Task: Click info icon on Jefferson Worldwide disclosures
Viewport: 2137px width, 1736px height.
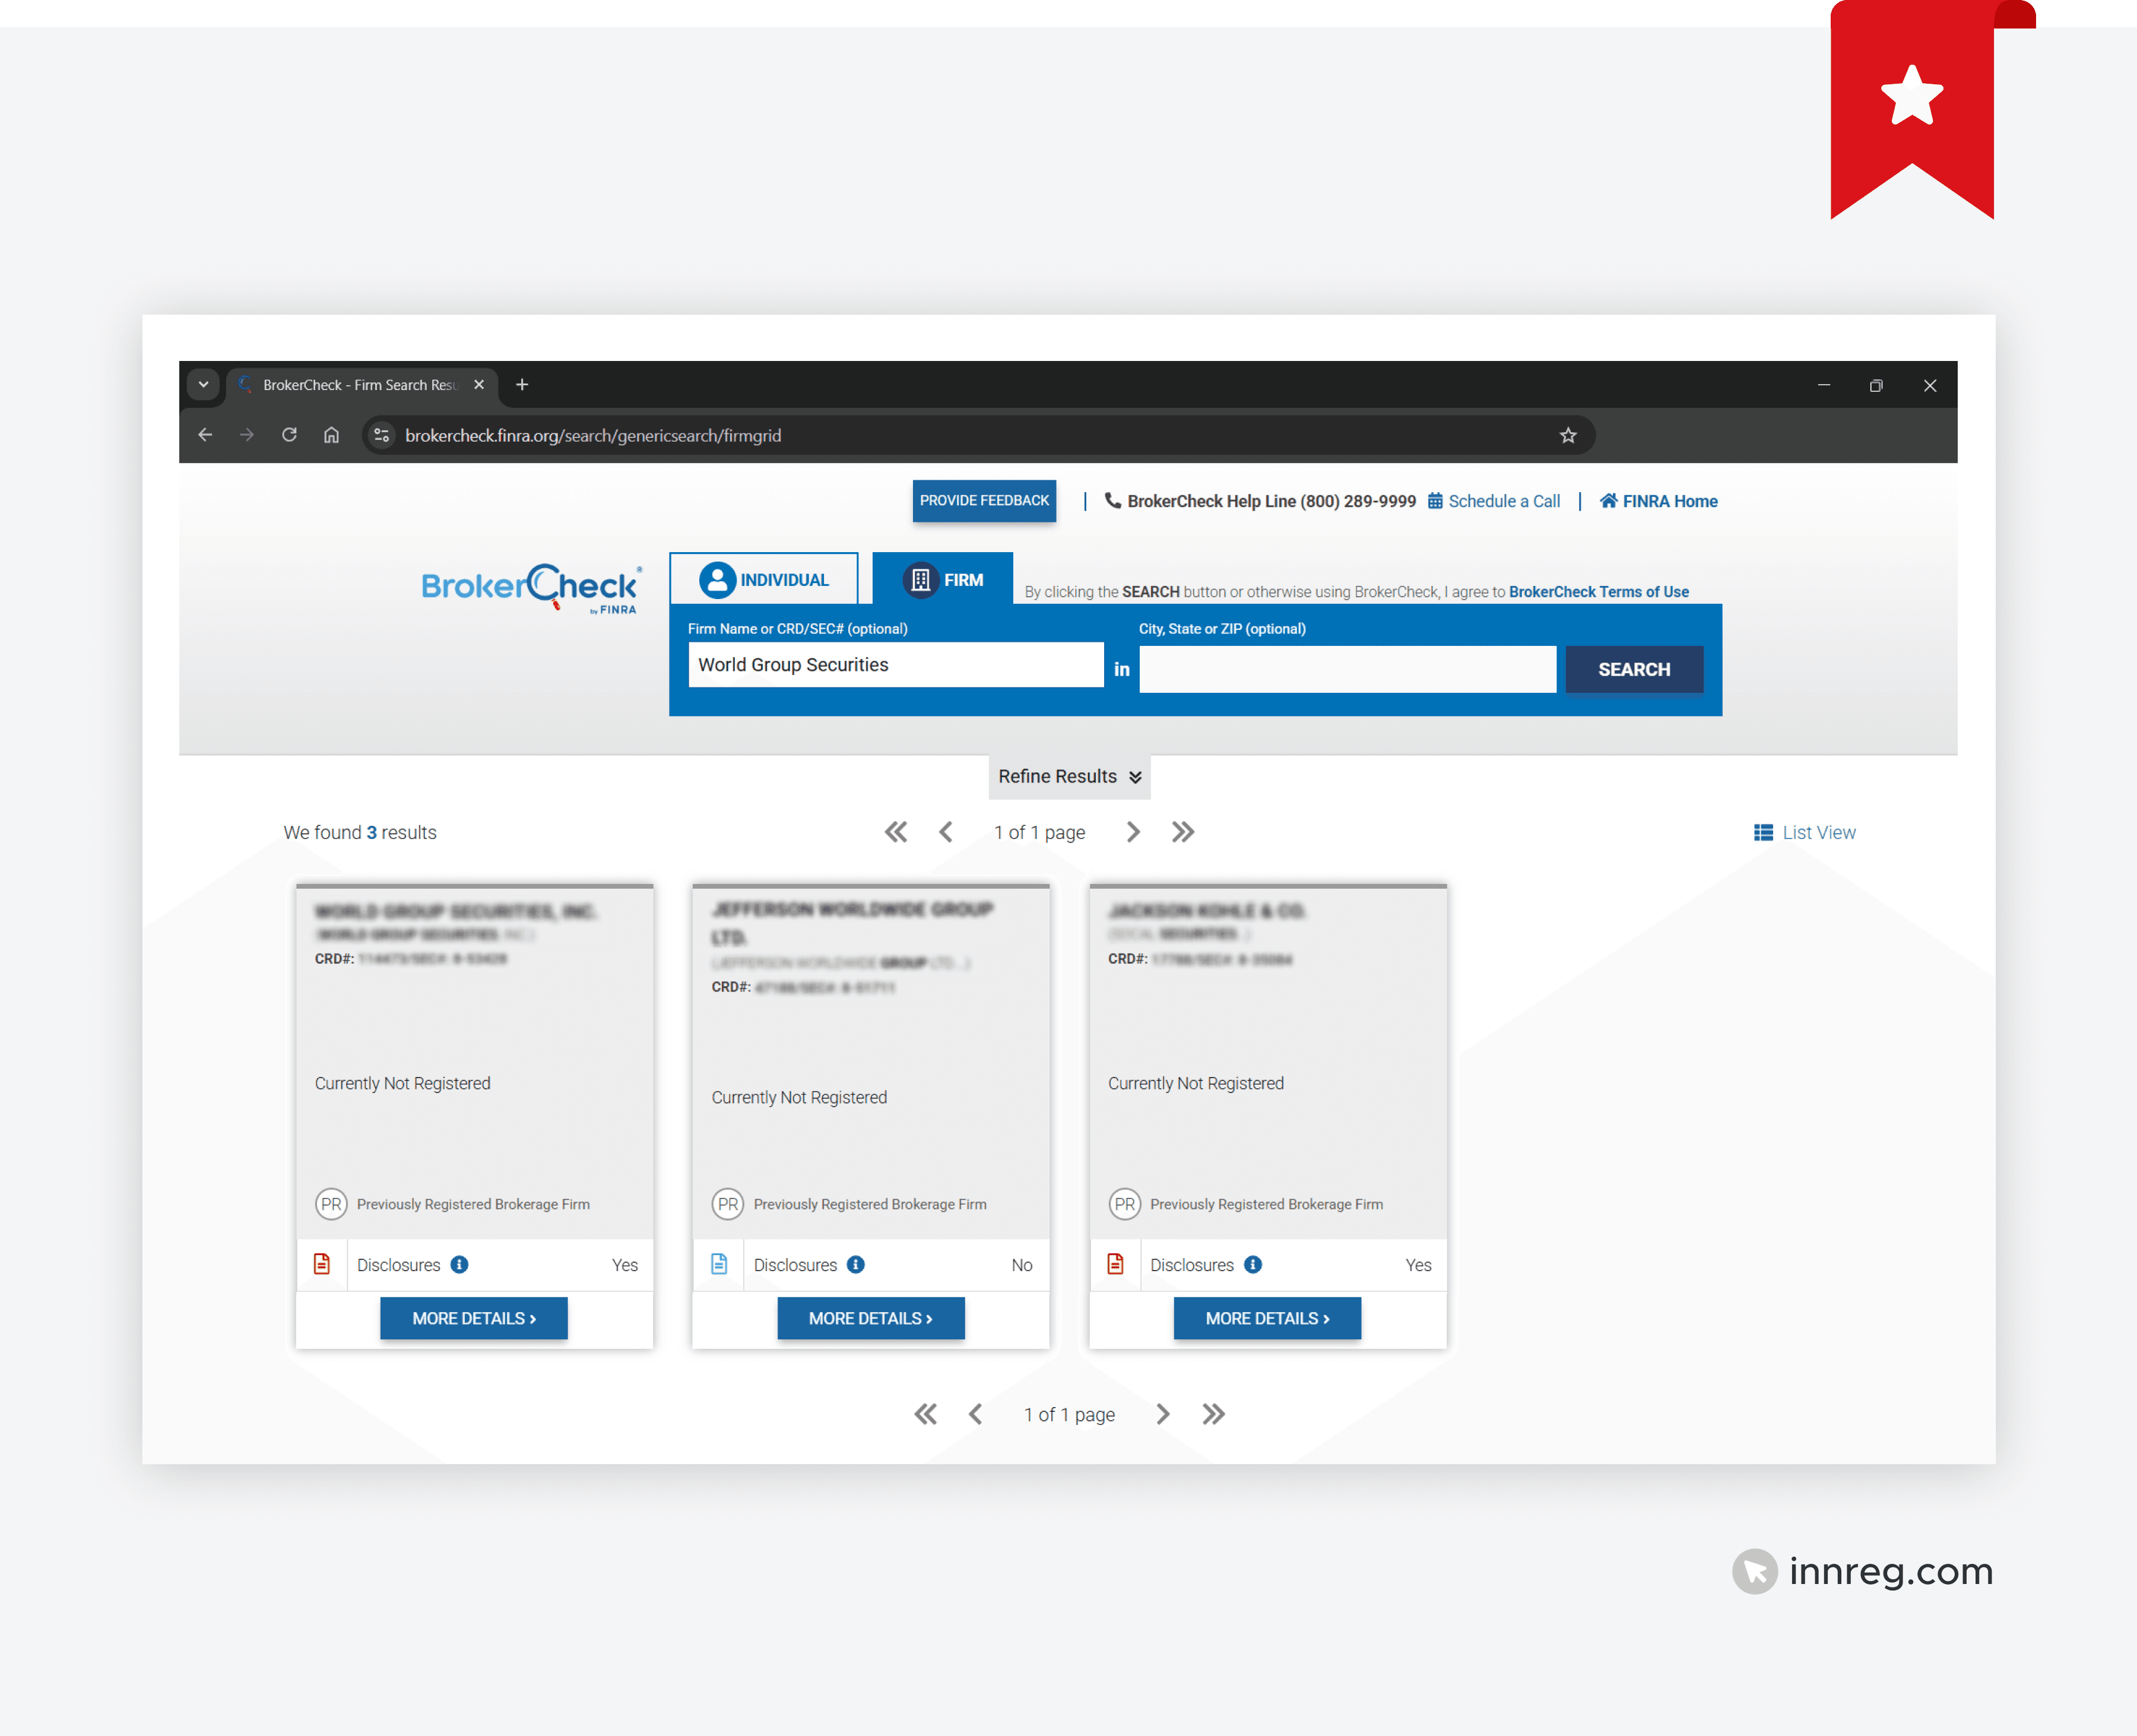Action: pos(856,1264)
